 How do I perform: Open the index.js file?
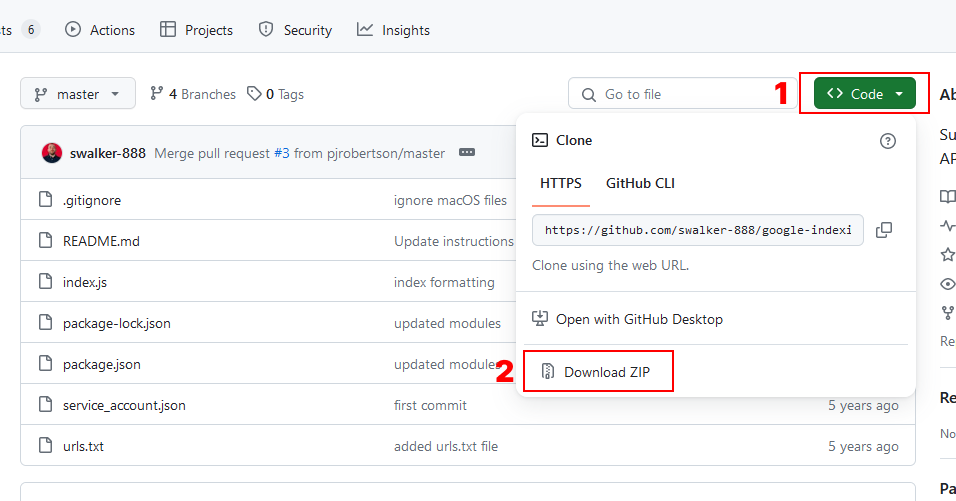coord(85,282)
